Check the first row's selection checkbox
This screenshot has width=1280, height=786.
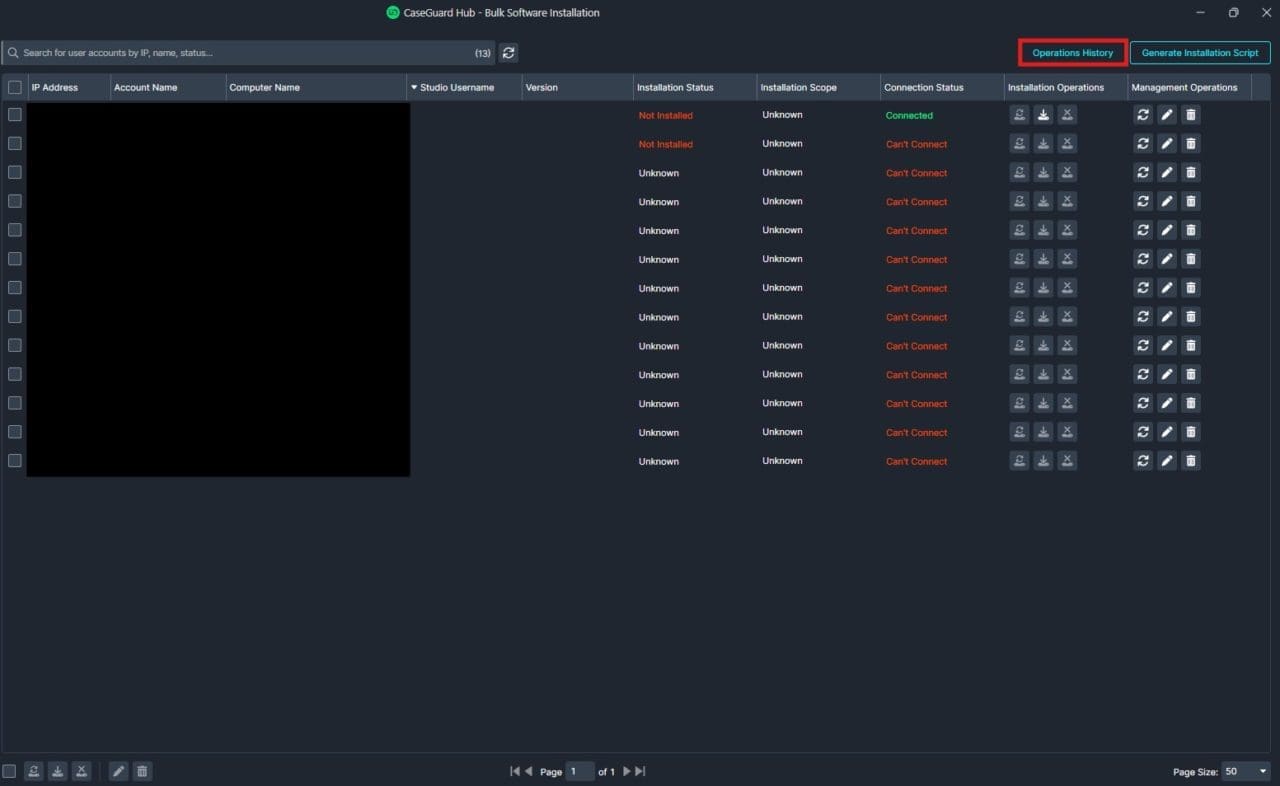pyautogui.click(x=15, y=115)
